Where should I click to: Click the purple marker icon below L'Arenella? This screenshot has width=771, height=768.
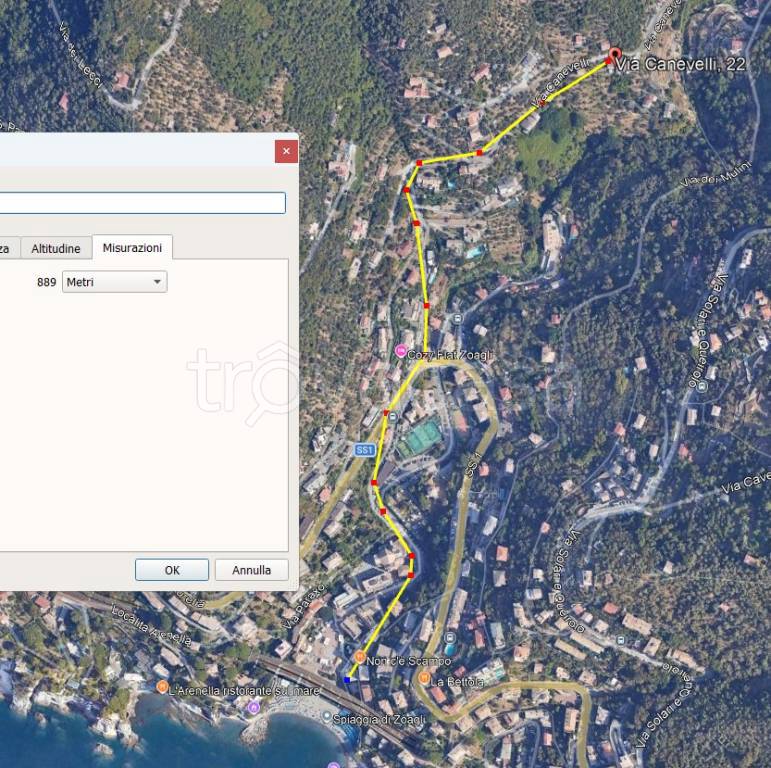254,708
